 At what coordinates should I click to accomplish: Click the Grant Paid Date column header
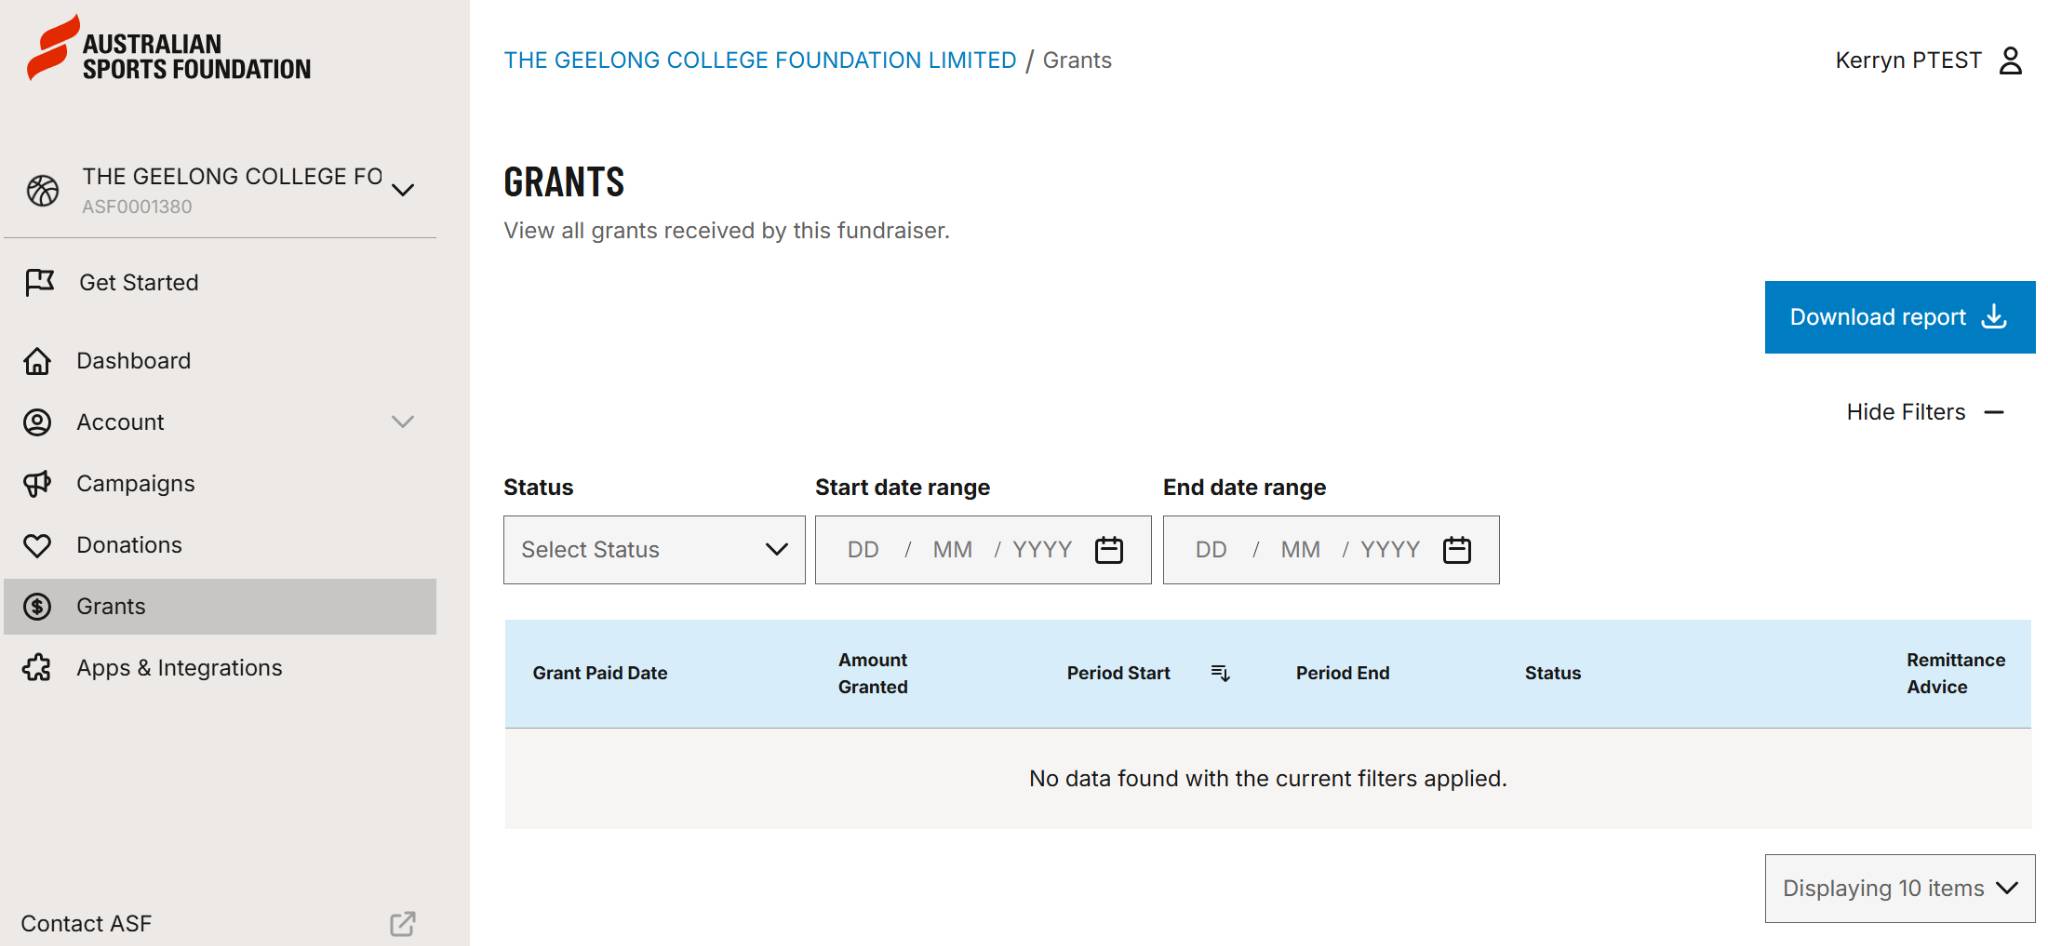pos(600,673)
